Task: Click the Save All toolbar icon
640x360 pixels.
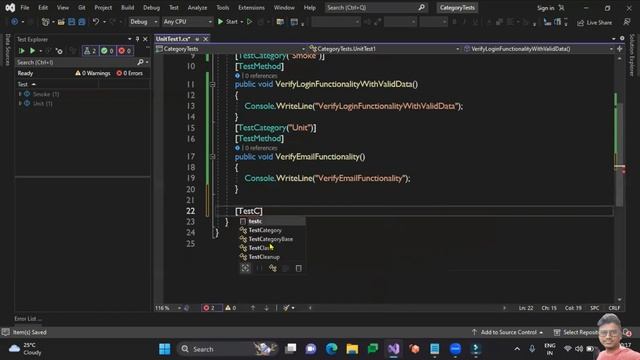Action: [82, 22]
